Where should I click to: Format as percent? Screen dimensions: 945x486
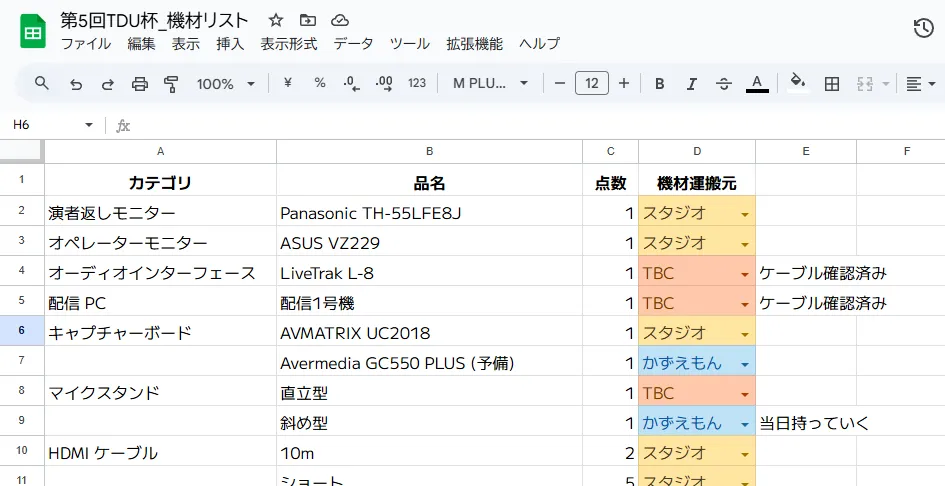[x=320, y=83]
